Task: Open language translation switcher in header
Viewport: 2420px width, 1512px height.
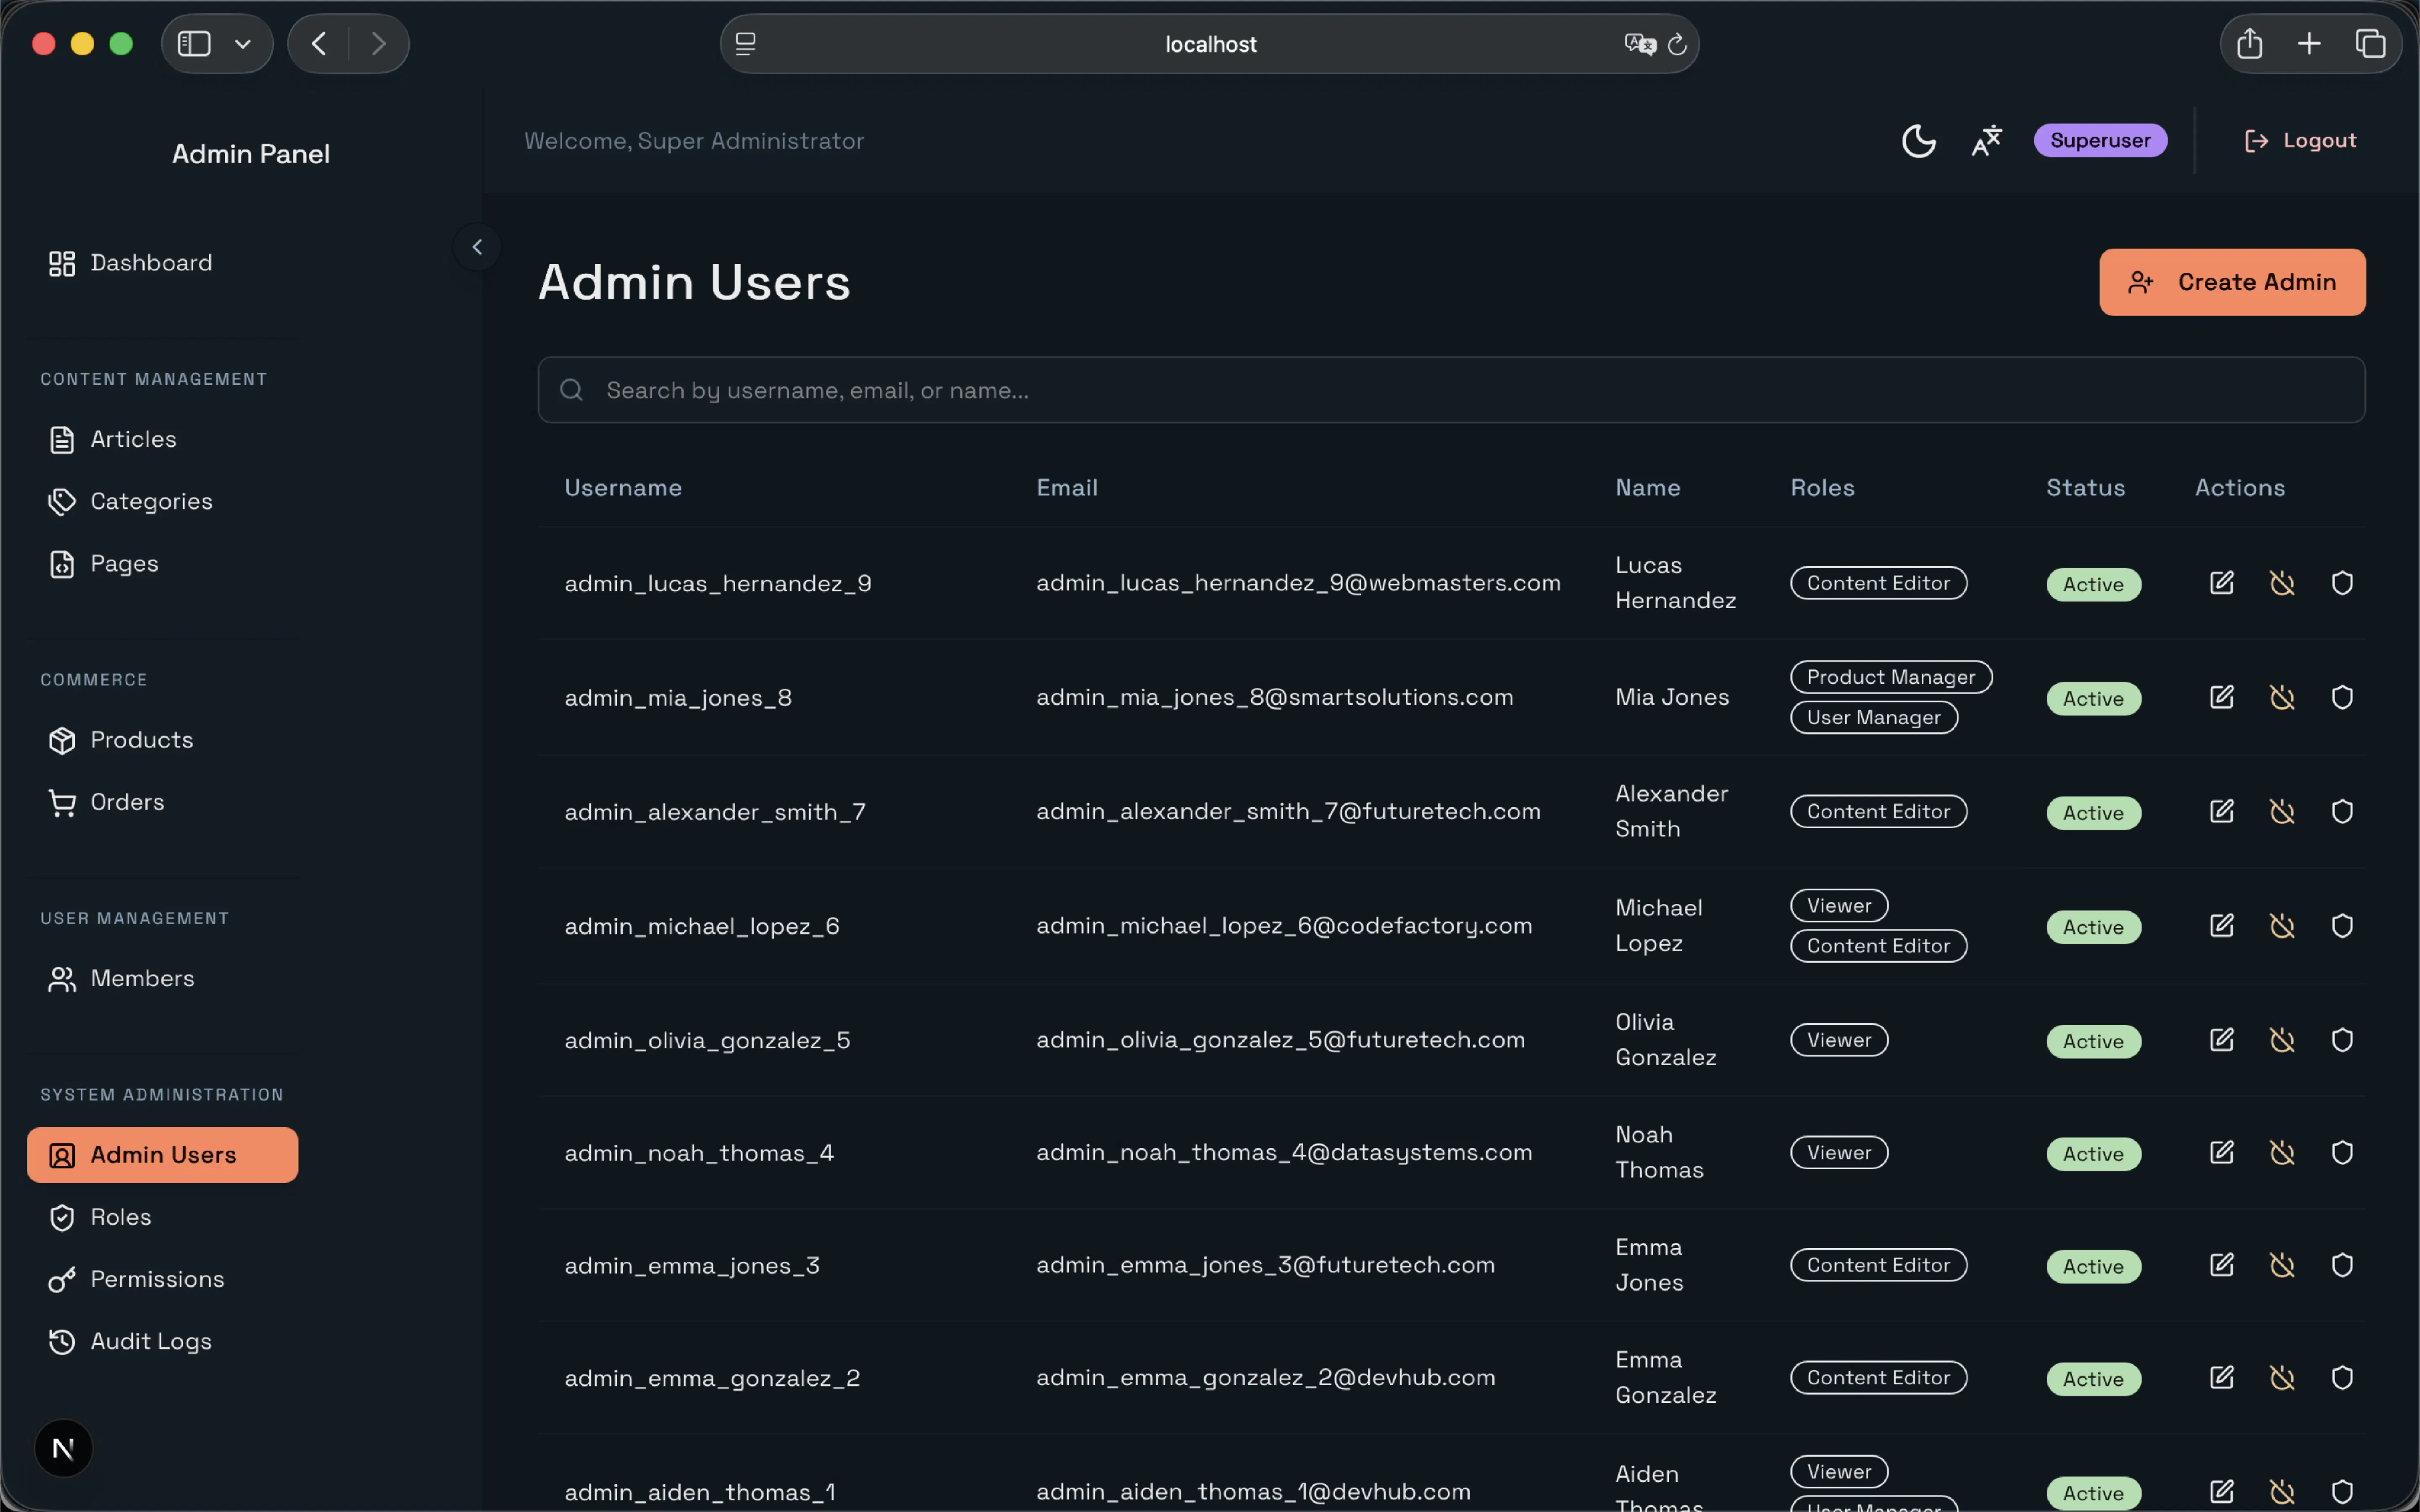Action: (1986, 141)
